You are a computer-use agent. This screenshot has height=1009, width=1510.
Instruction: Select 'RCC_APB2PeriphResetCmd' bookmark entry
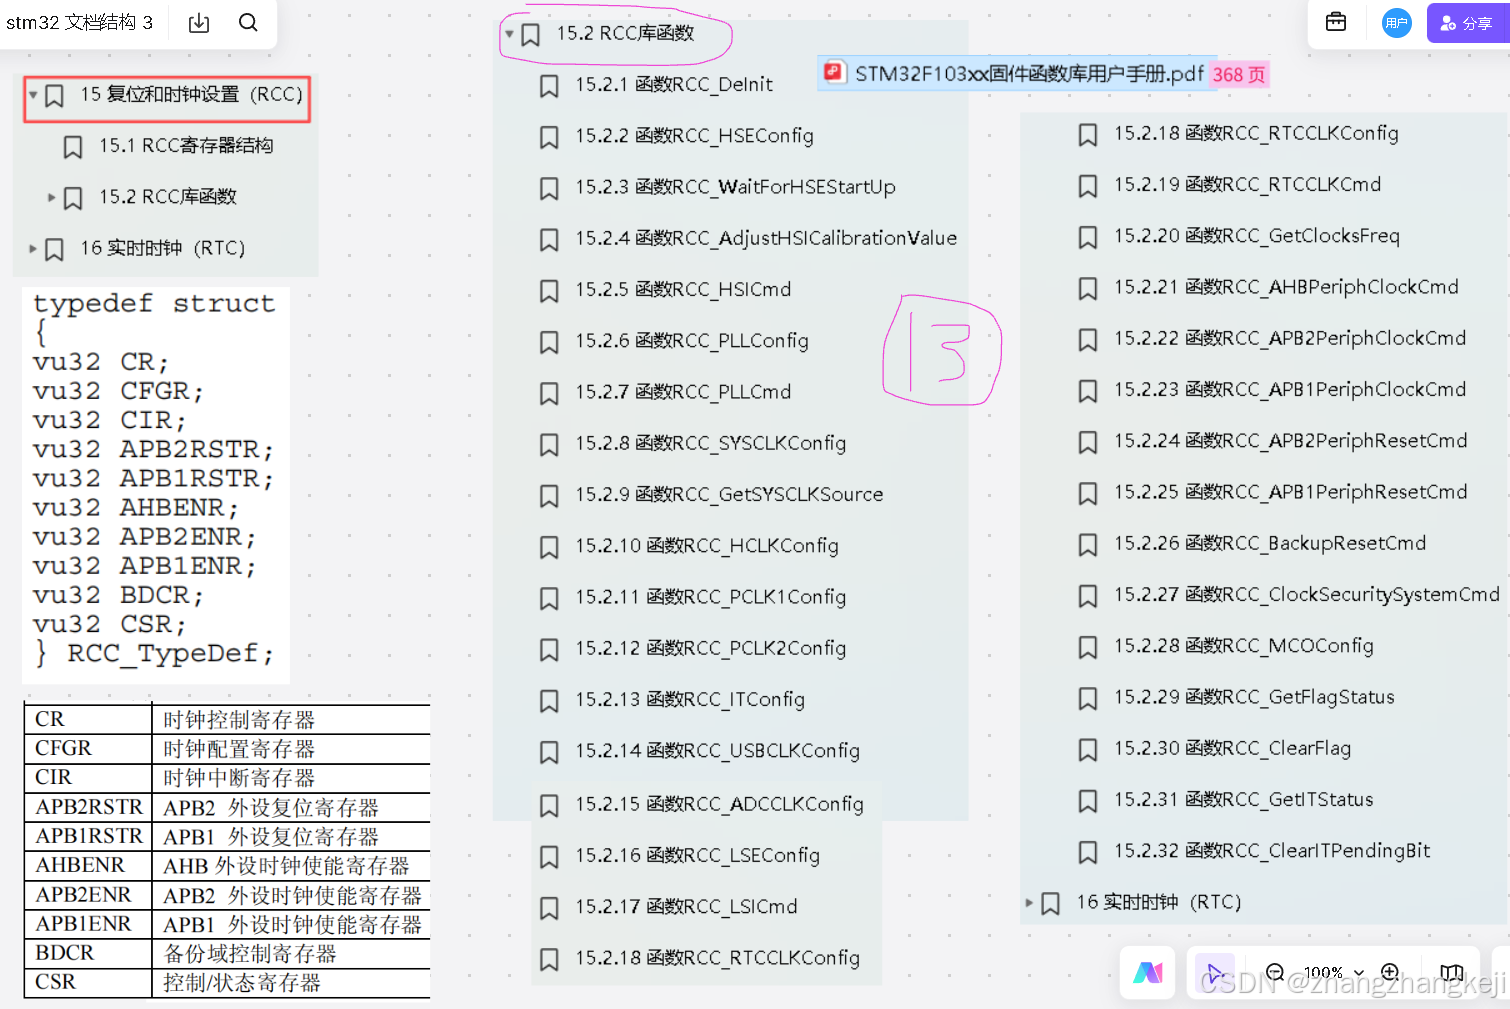[x=1291, y=440]
